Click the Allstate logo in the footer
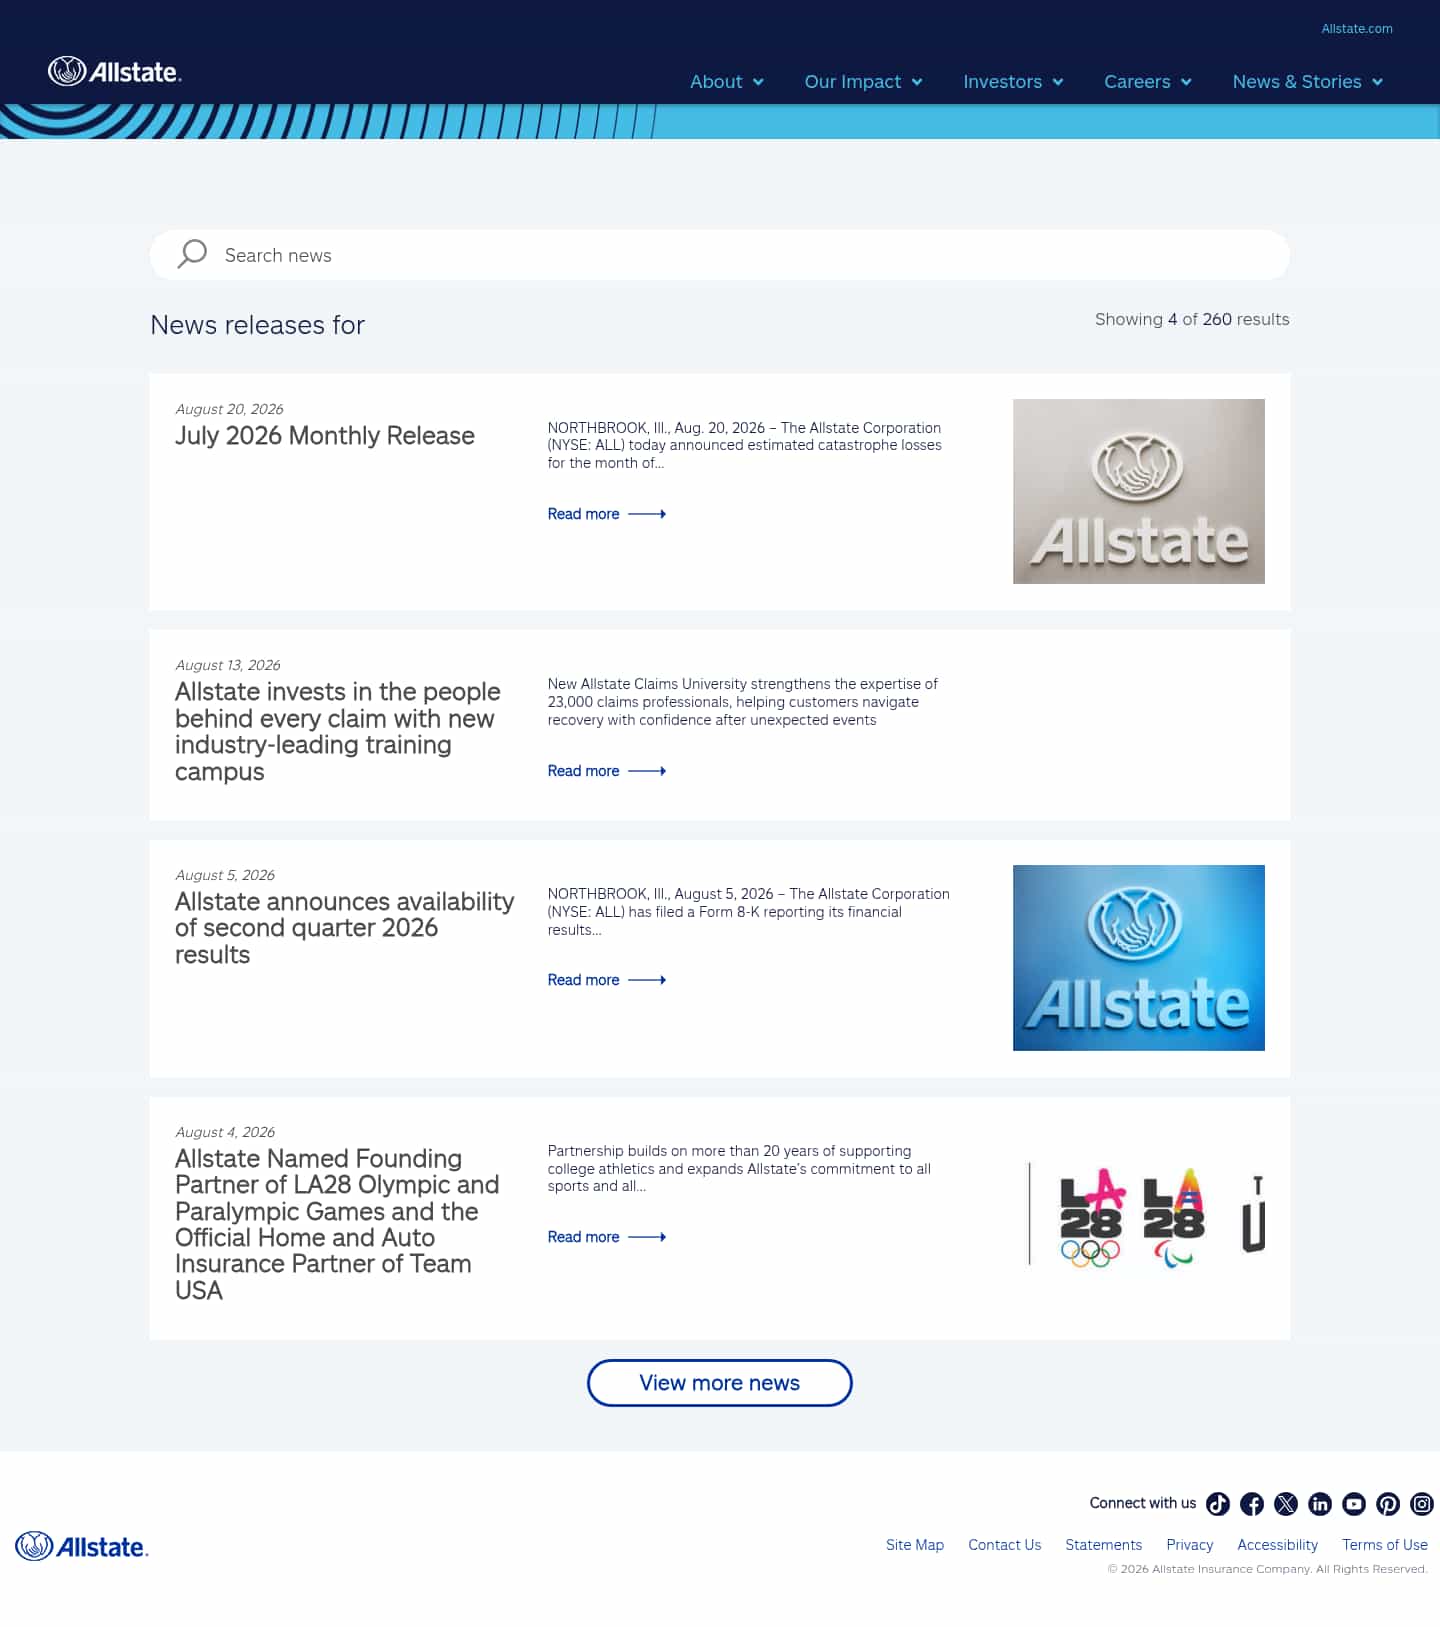This screenshot has width=1440, height=1627. tap(82, 1546)
